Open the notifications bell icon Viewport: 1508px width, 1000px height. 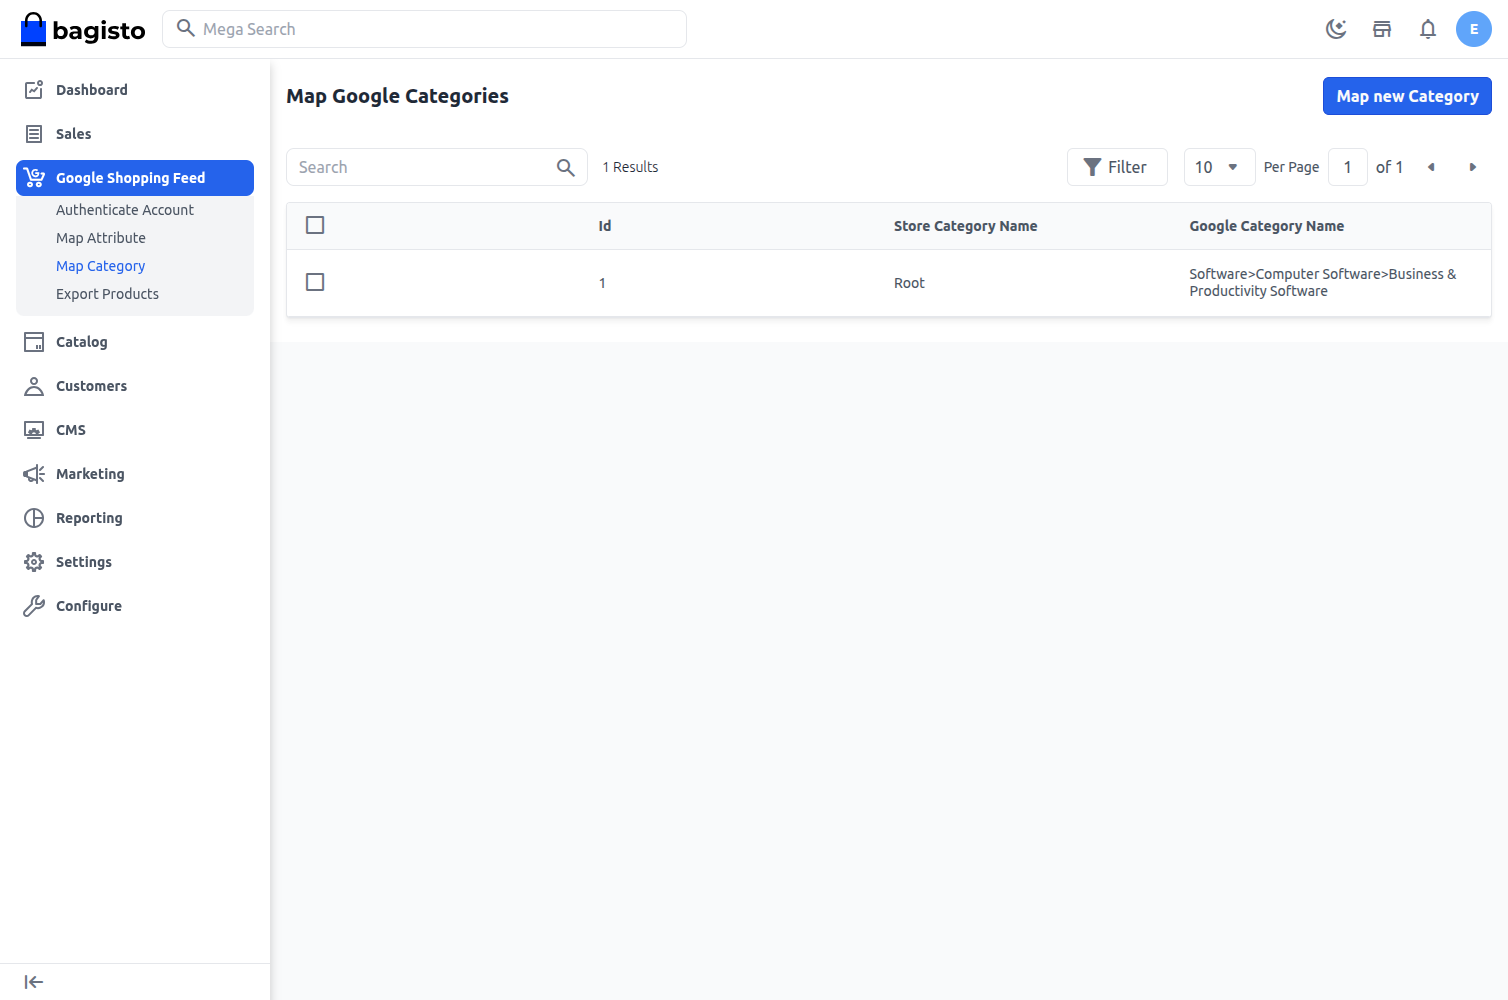click(x=1428, y=29)
